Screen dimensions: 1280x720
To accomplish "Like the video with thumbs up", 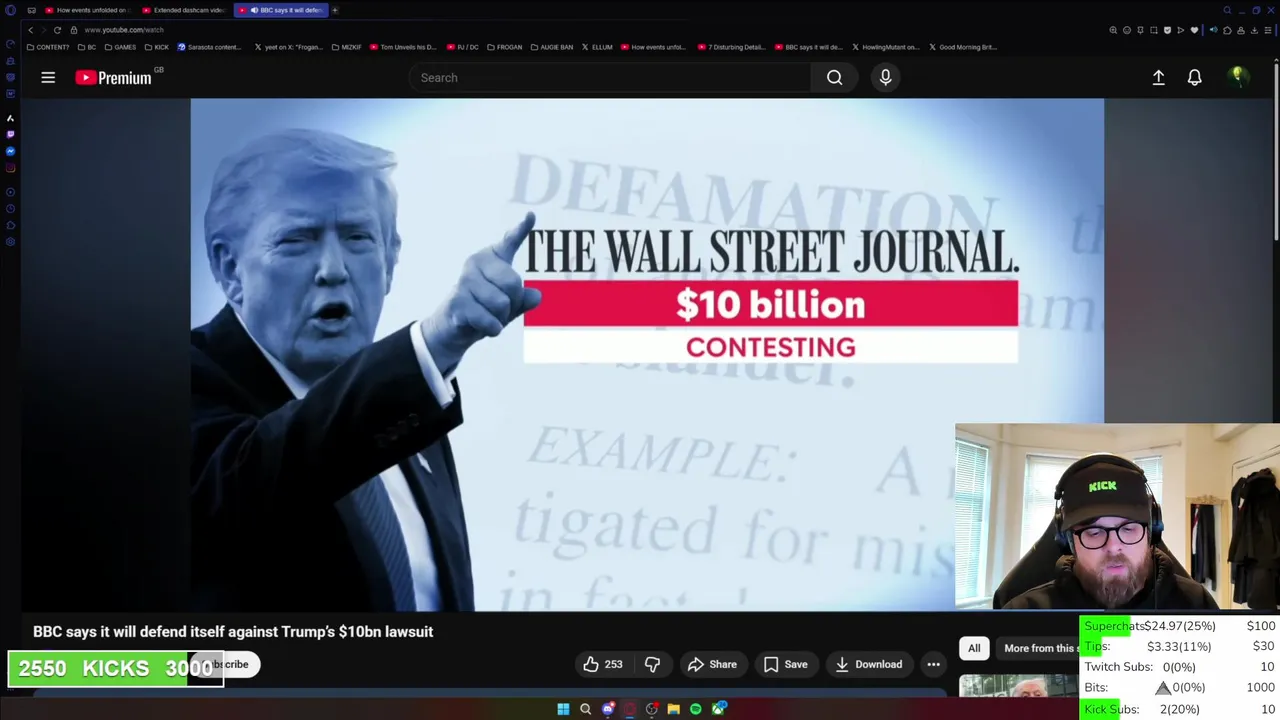I will pos(603,664).
